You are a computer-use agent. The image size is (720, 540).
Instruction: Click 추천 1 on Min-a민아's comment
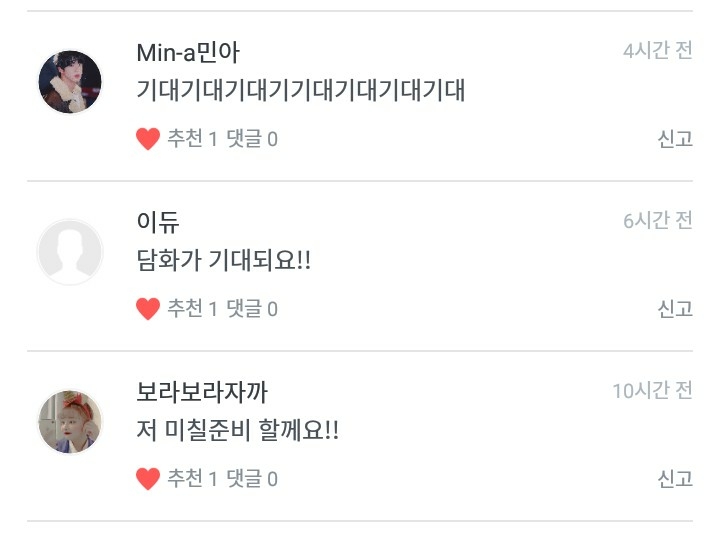pos(192,140)
